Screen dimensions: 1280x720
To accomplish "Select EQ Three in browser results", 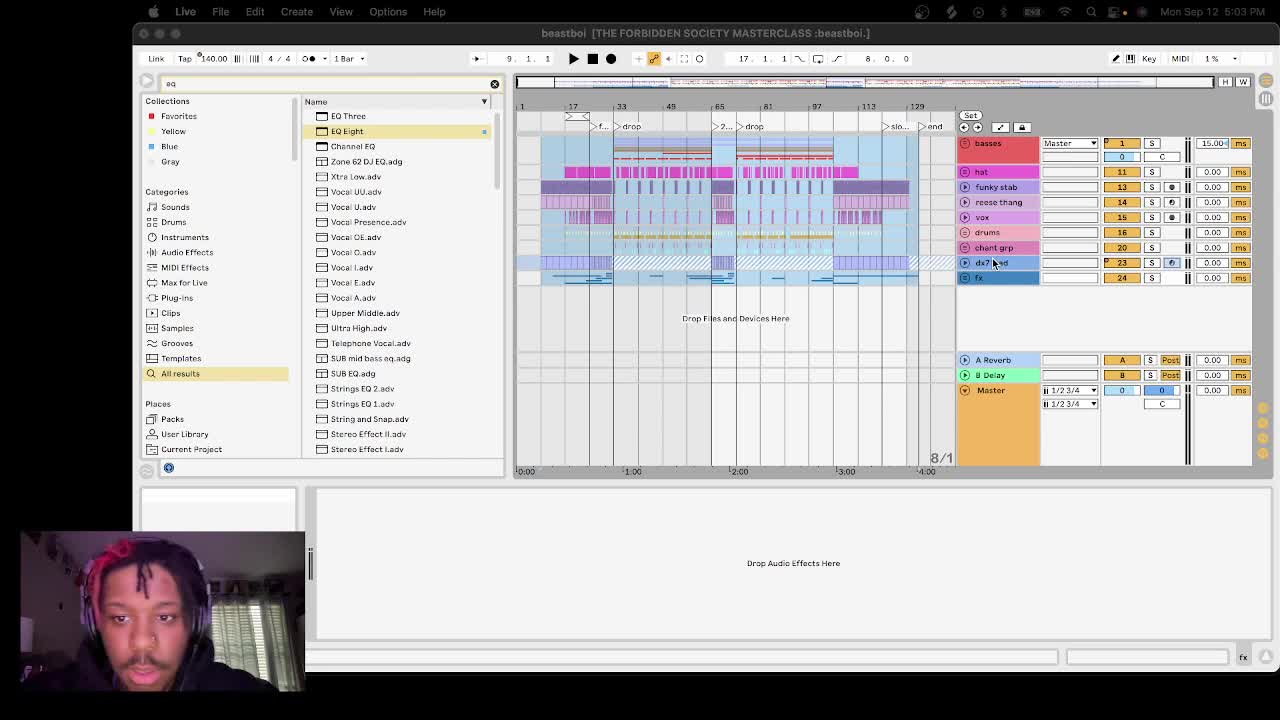I will (348, 116).
